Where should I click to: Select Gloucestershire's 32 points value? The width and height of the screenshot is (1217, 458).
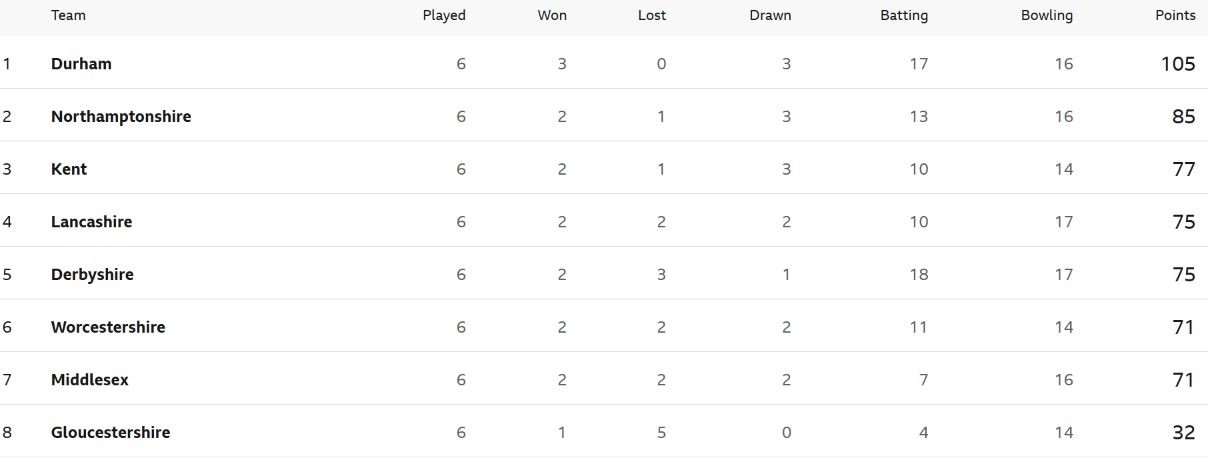[1184, 432]
